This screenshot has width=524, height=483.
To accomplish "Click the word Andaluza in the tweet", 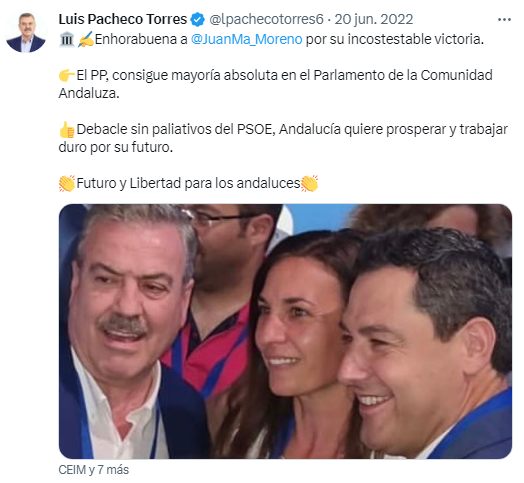I will [x=89, y=93].
